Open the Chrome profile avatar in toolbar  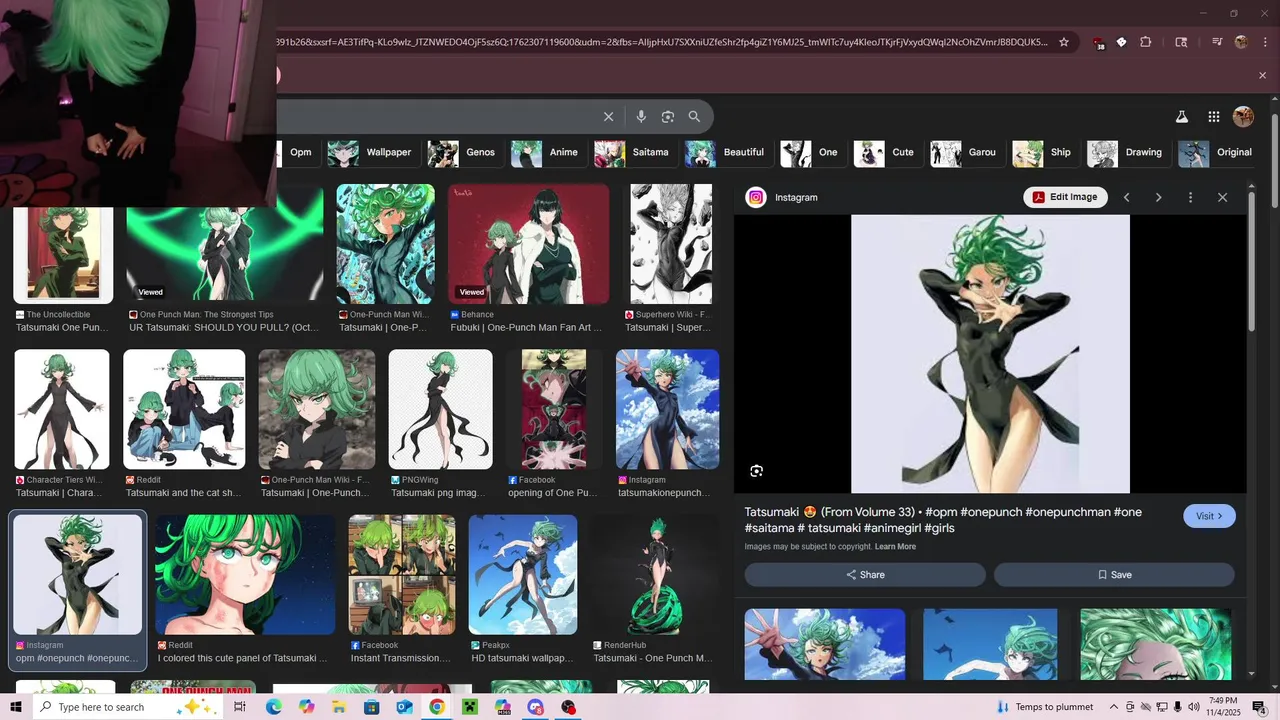click(x=1242, y=42)
